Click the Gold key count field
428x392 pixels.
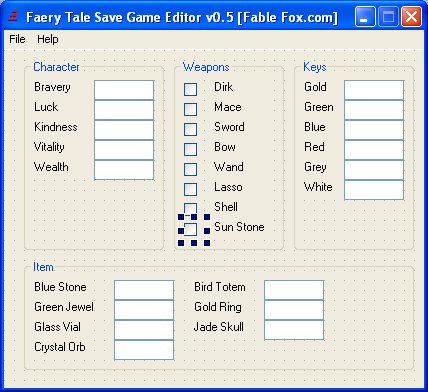[374, 90]
